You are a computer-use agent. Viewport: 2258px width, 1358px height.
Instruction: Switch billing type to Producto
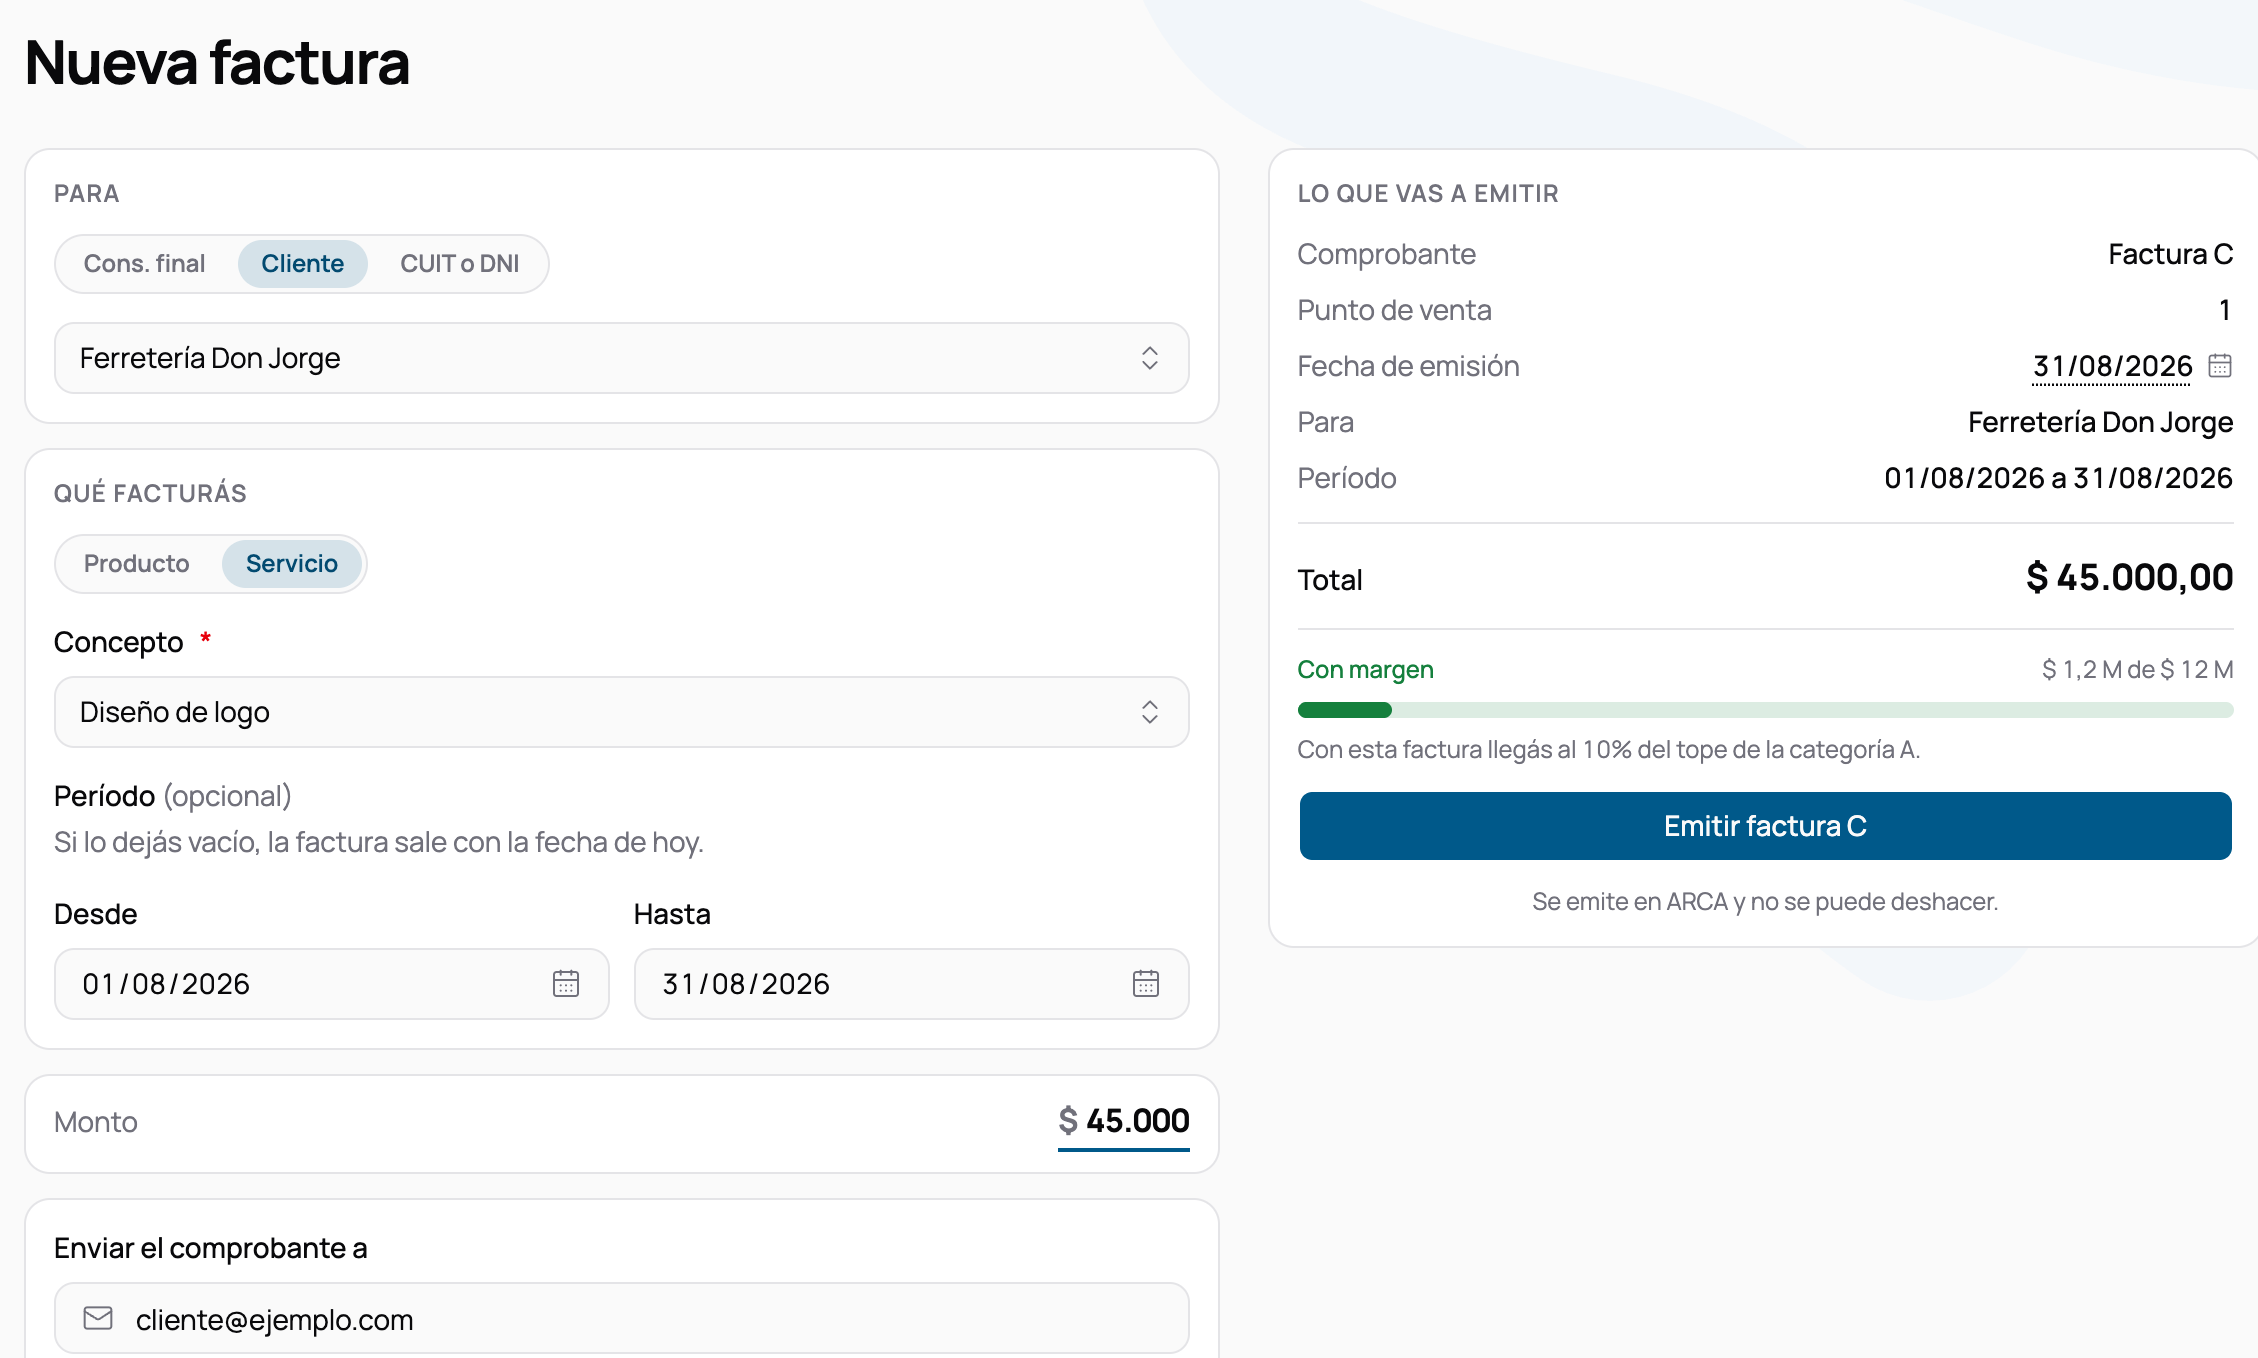tap(137, 564)
